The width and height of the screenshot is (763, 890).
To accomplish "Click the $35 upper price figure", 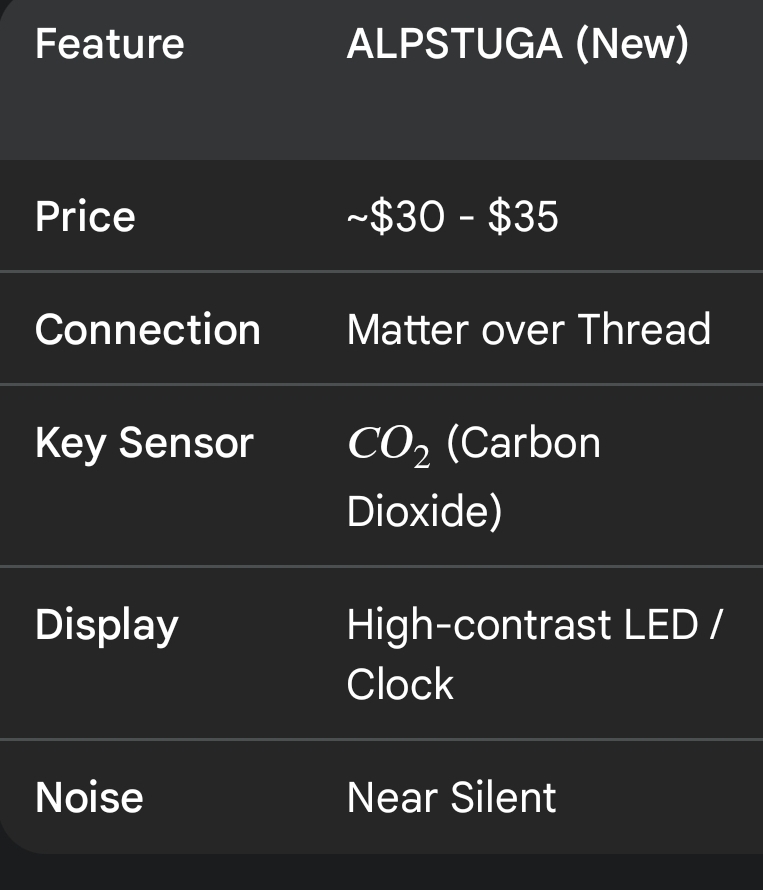I will (x=523, y=216).
